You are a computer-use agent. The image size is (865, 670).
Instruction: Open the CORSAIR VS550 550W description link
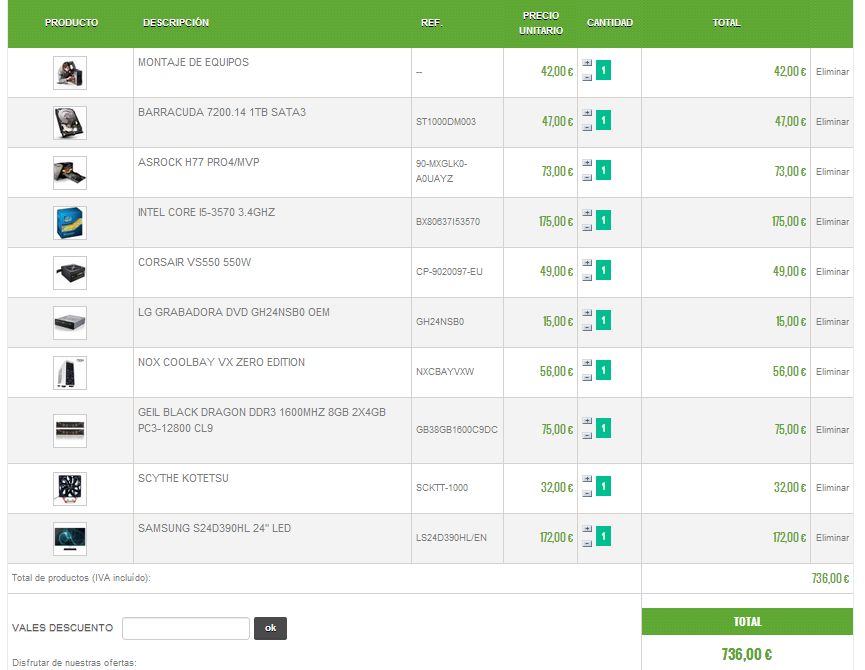pyautogui.click(x=195, y=262)
